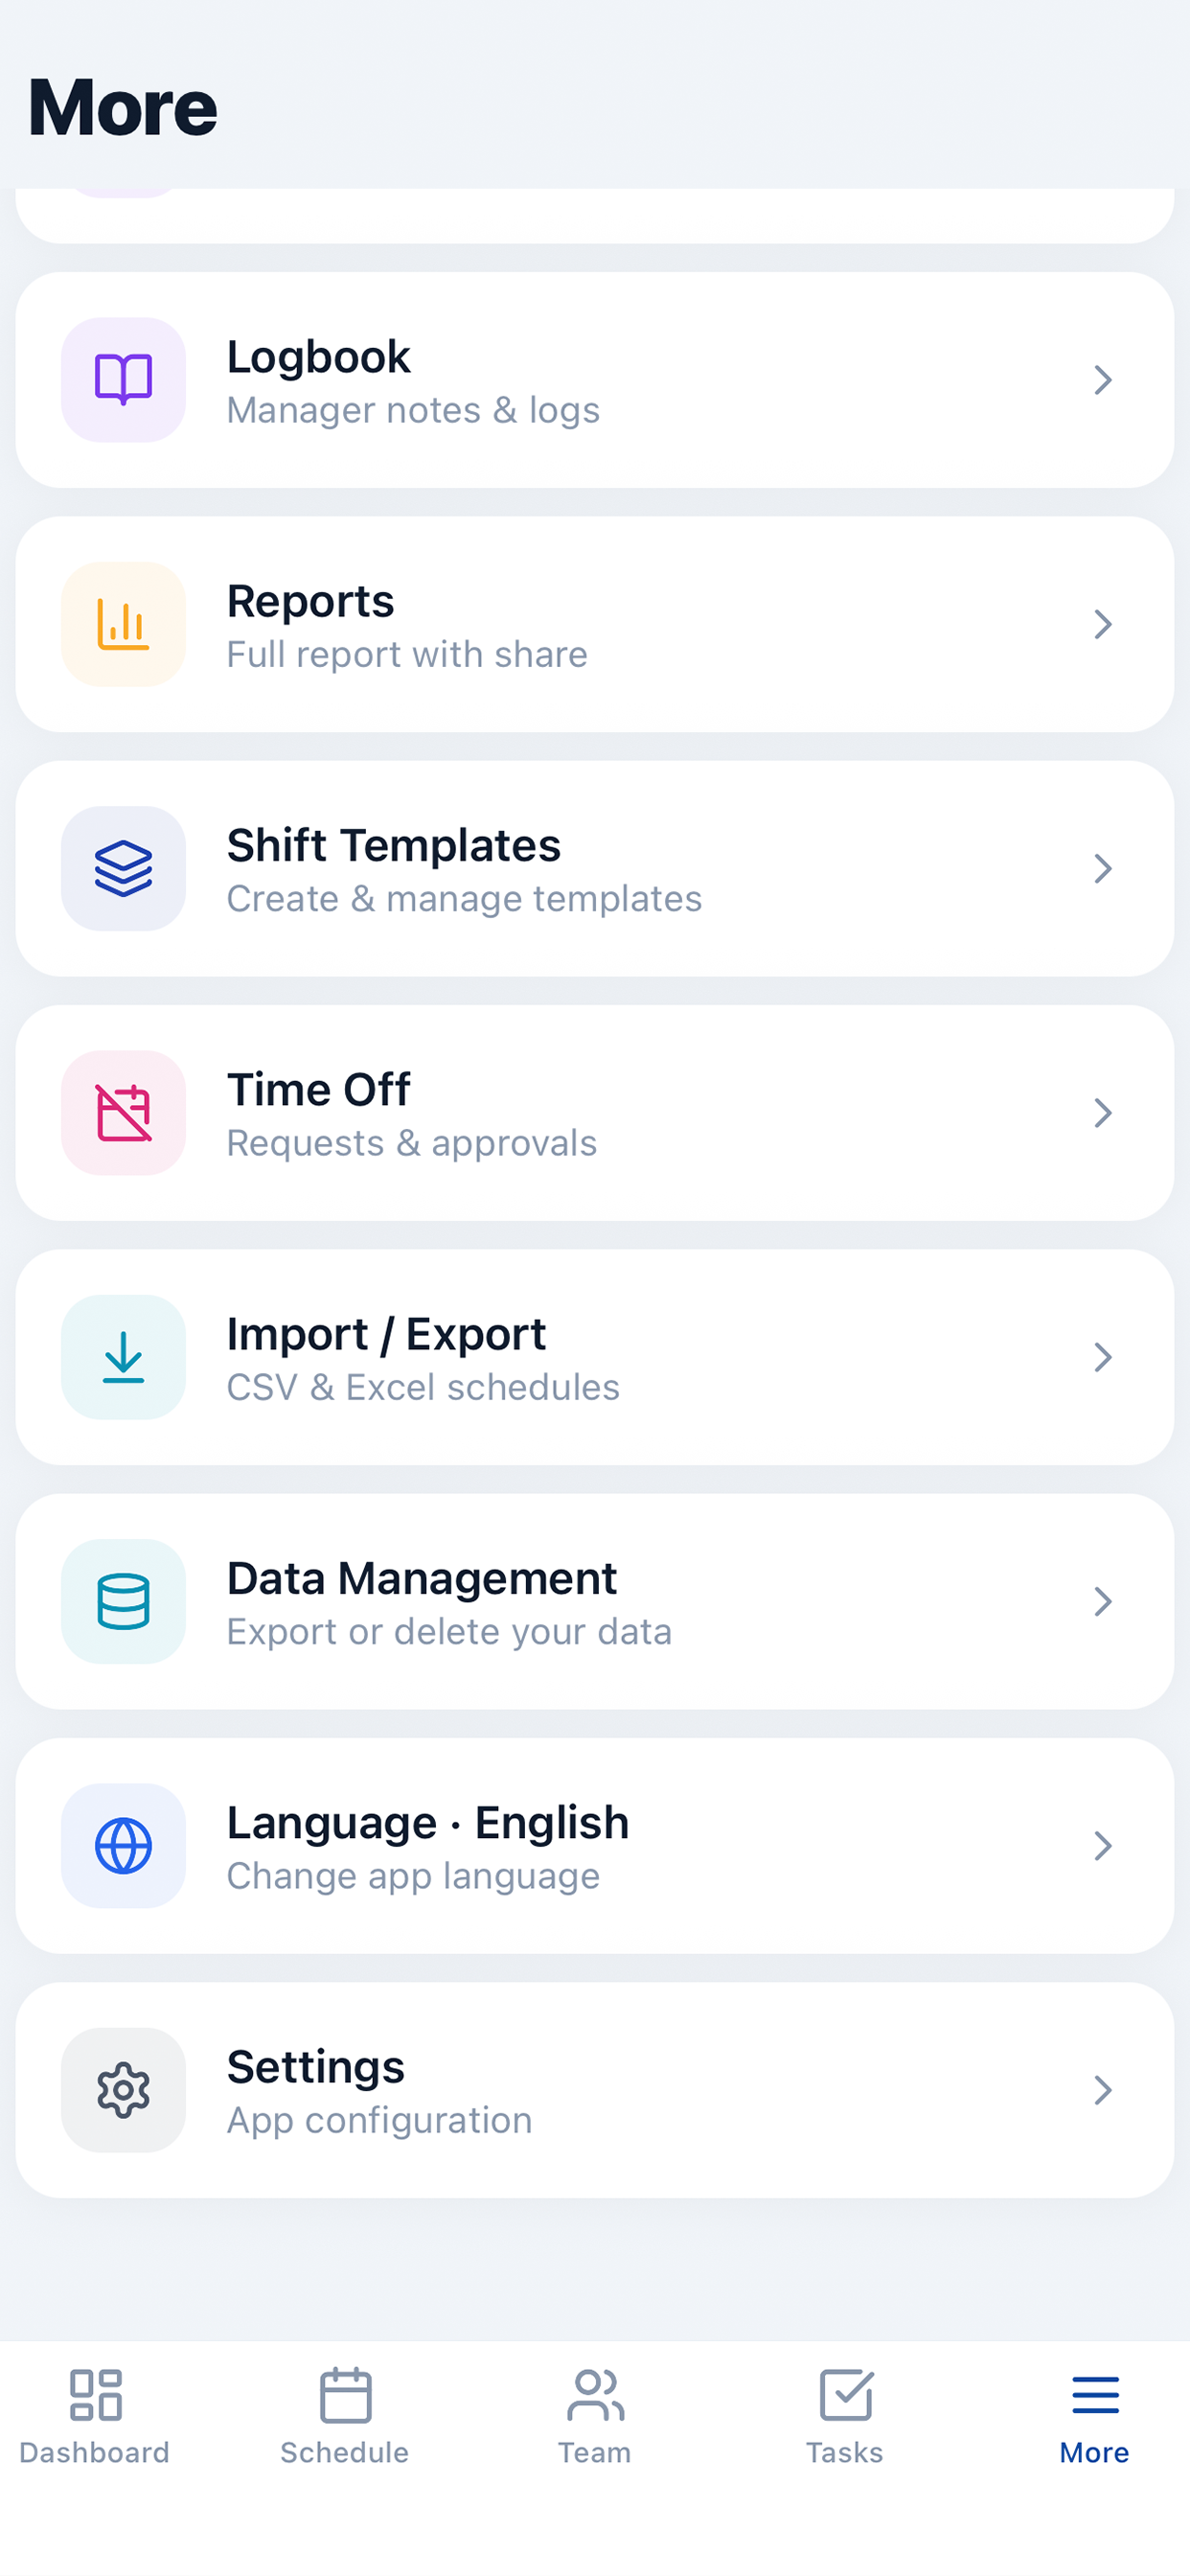Image resolution: width=1190 pixels, height=2576 pixels.
Task: Switch to the Dashboard tab
Action: coord(95,2416)
